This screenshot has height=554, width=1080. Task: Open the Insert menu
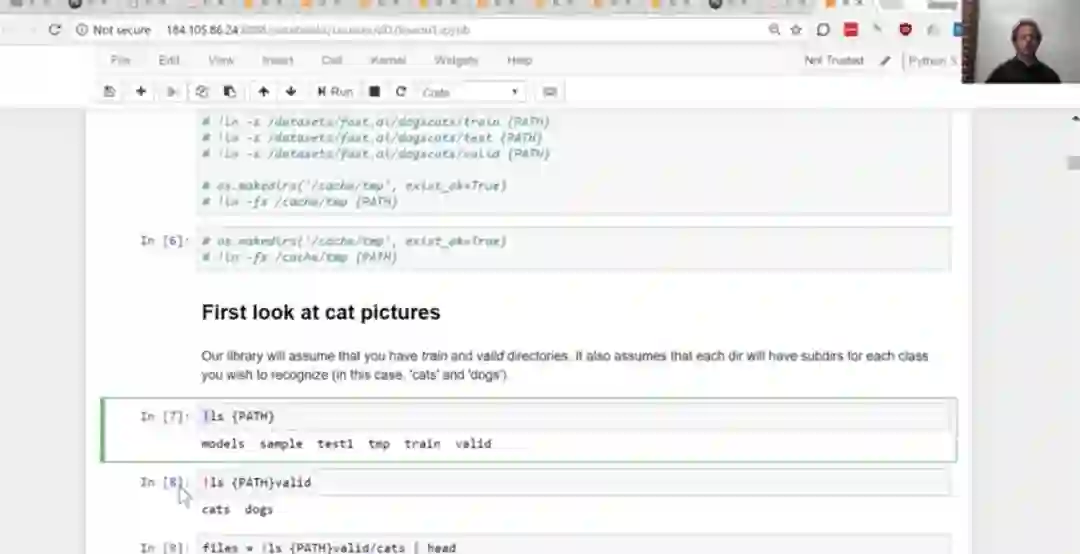pyautogui.click(x=278, y=61)
